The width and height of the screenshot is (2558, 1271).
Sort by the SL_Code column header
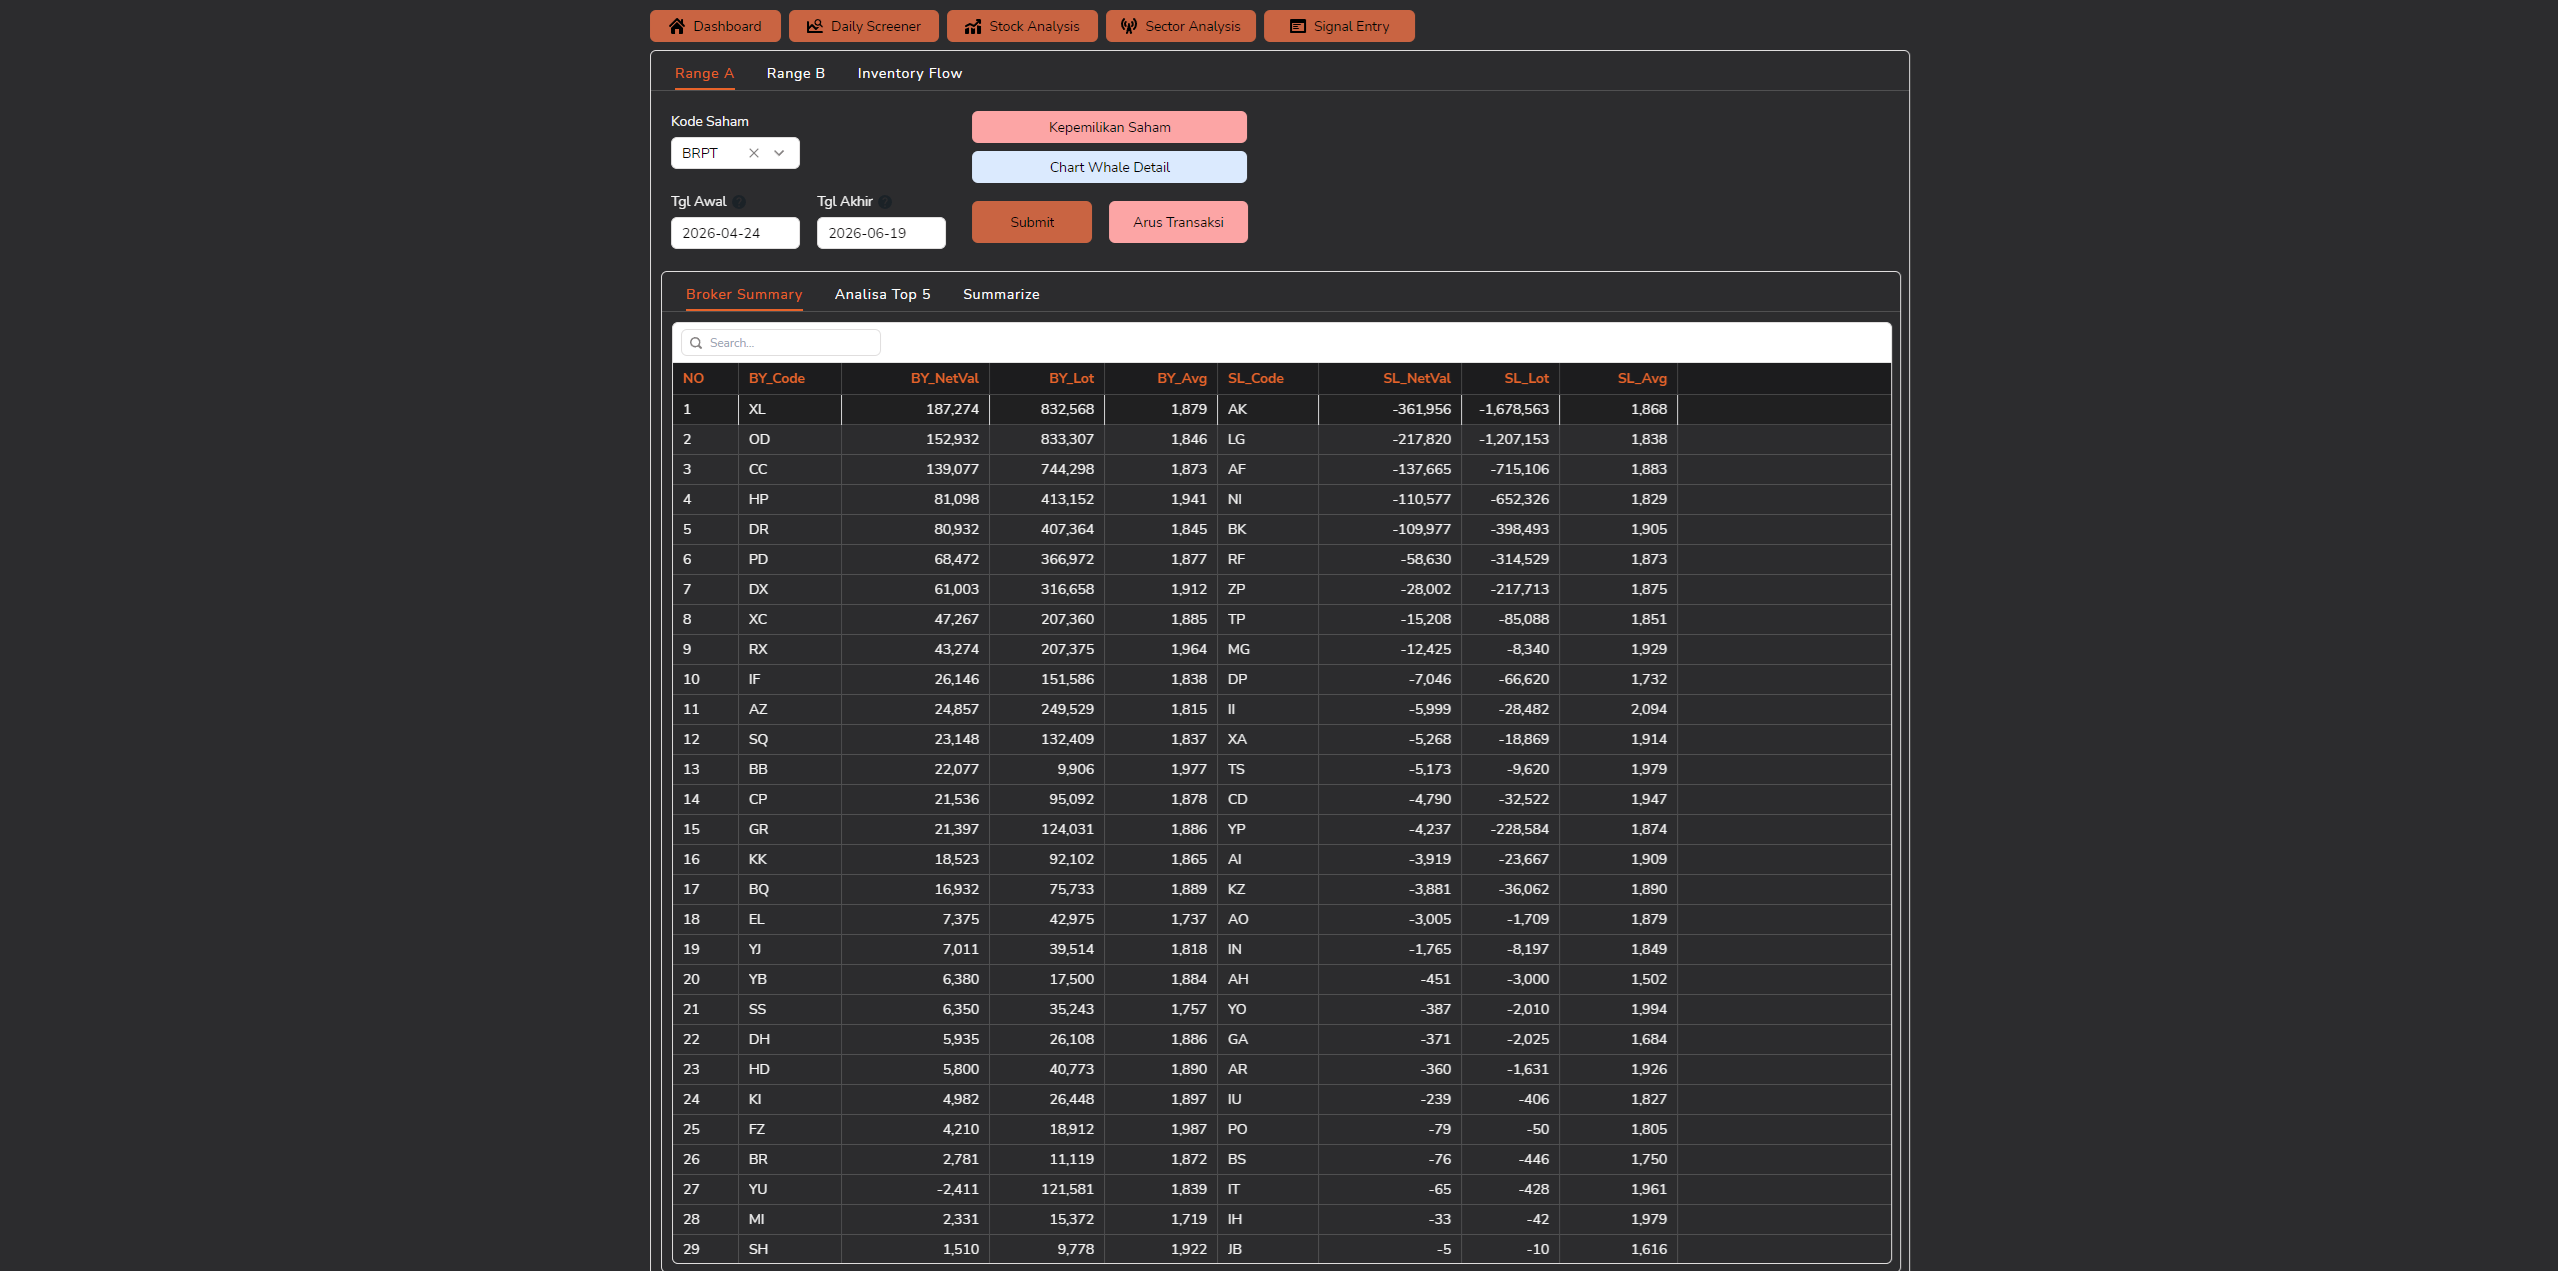click(1268, 379)
